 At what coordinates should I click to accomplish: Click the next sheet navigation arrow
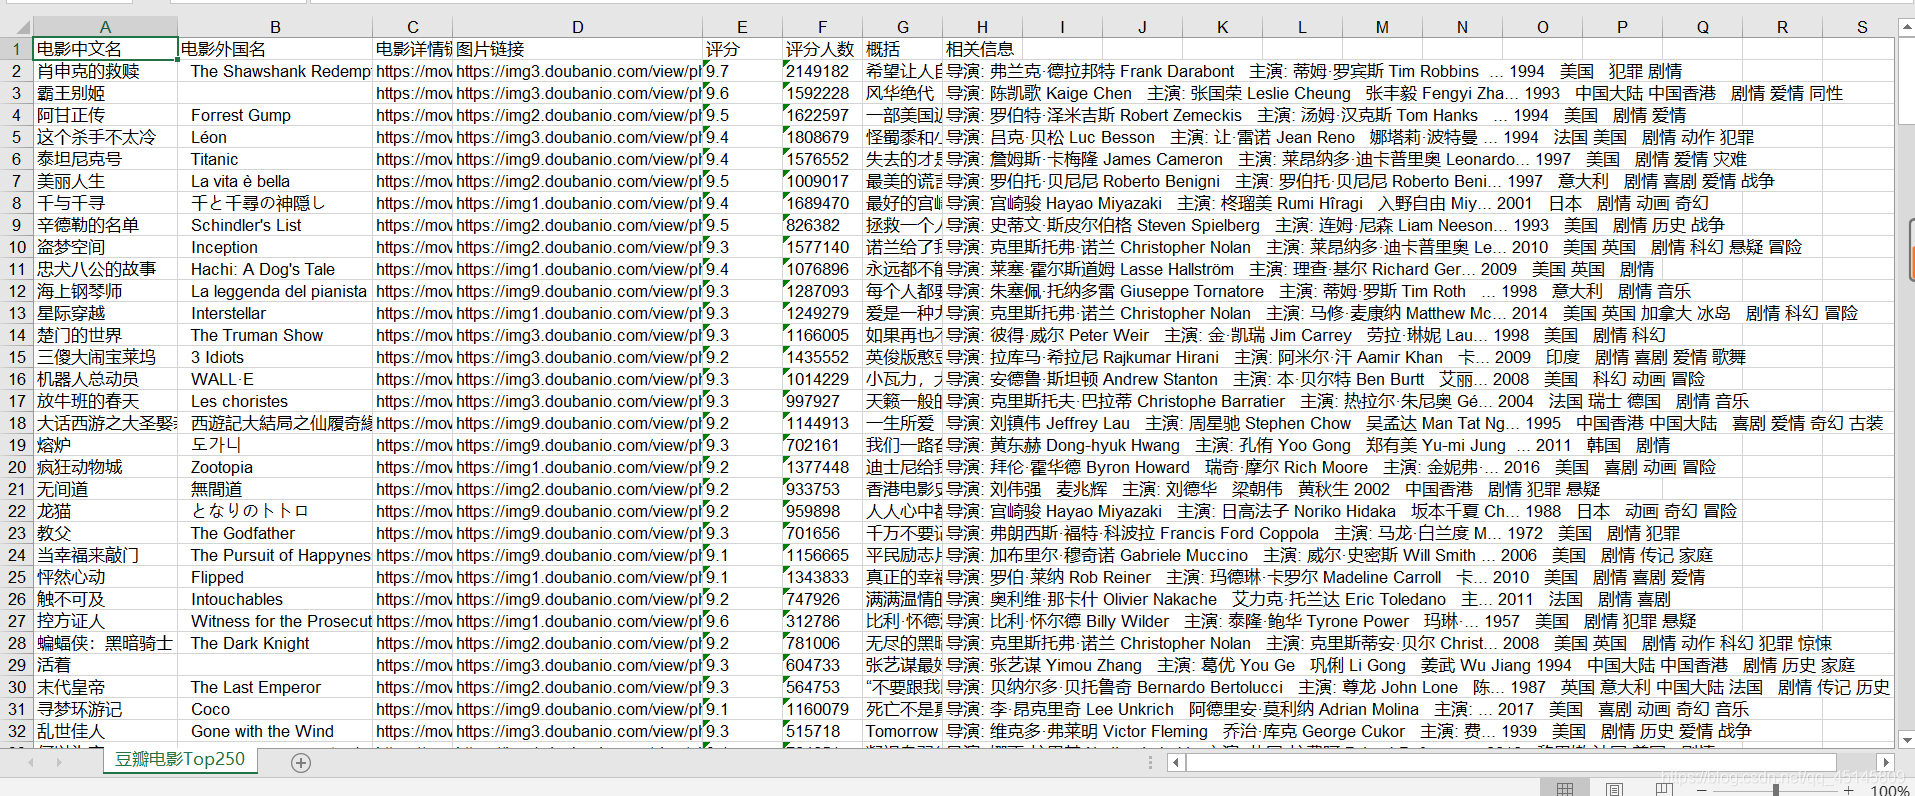59,762
